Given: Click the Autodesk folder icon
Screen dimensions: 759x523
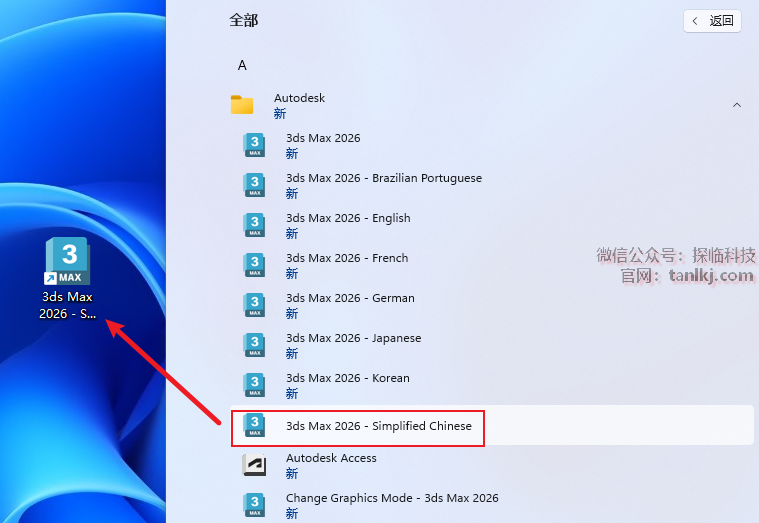Looking at the screenshot, I should point(242,105).
